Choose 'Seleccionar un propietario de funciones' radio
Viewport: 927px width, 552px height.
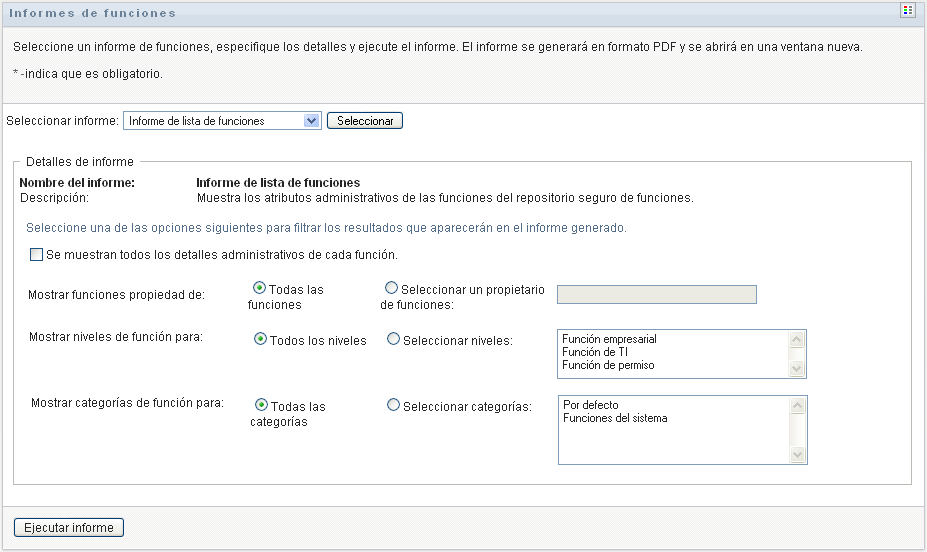[x=391, y=288]
